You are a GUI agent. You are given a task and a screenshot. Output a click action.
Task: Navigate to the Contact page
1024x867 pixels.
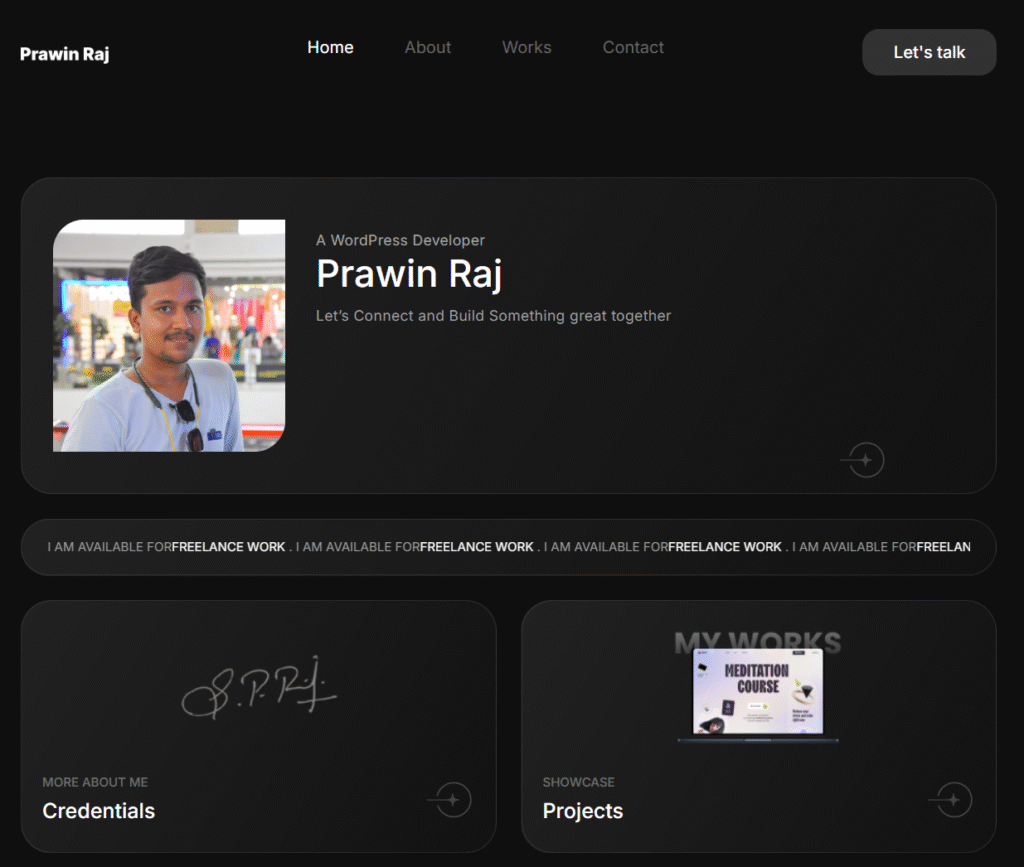click(633, 47)
